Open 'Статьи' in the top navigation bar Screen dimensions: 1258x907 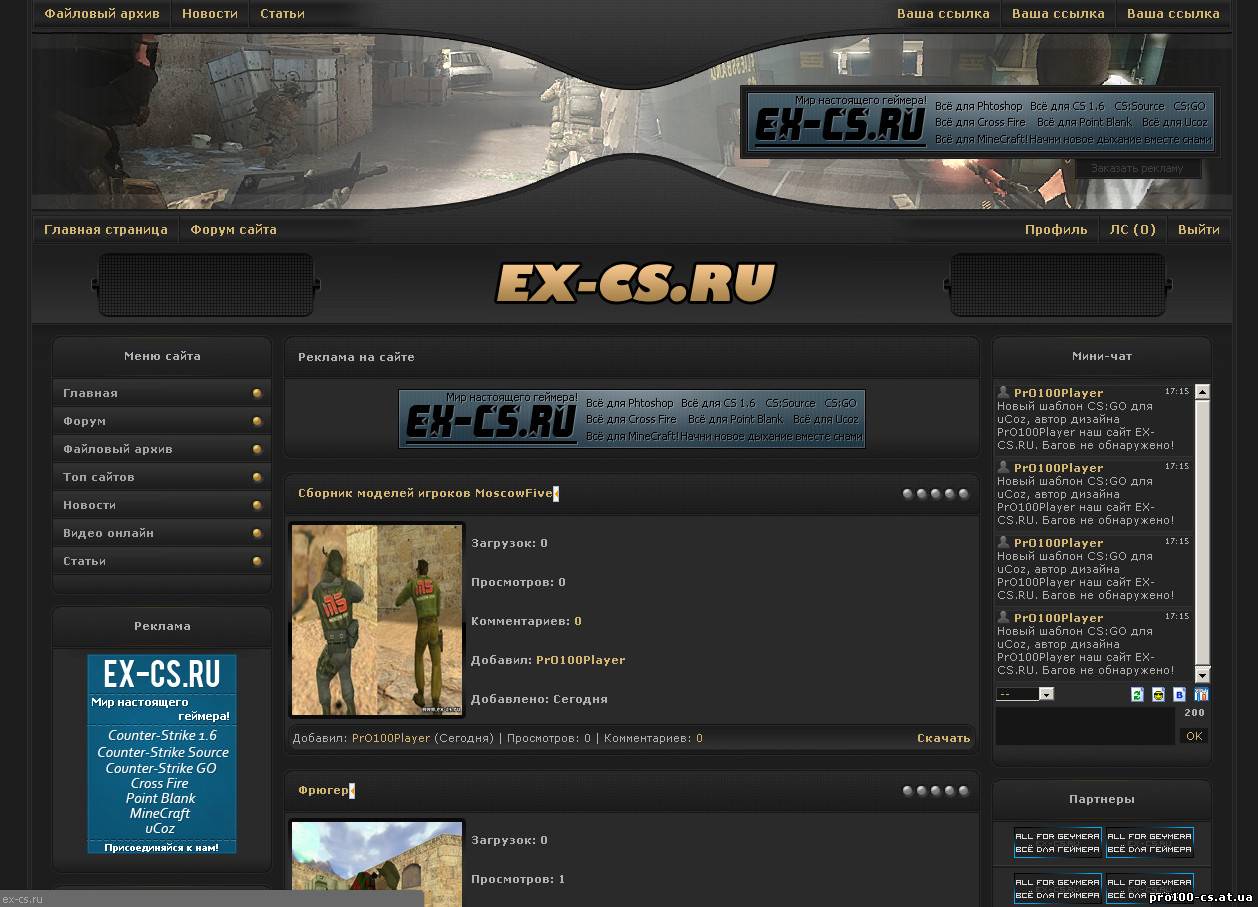click(x=282, y=14)
